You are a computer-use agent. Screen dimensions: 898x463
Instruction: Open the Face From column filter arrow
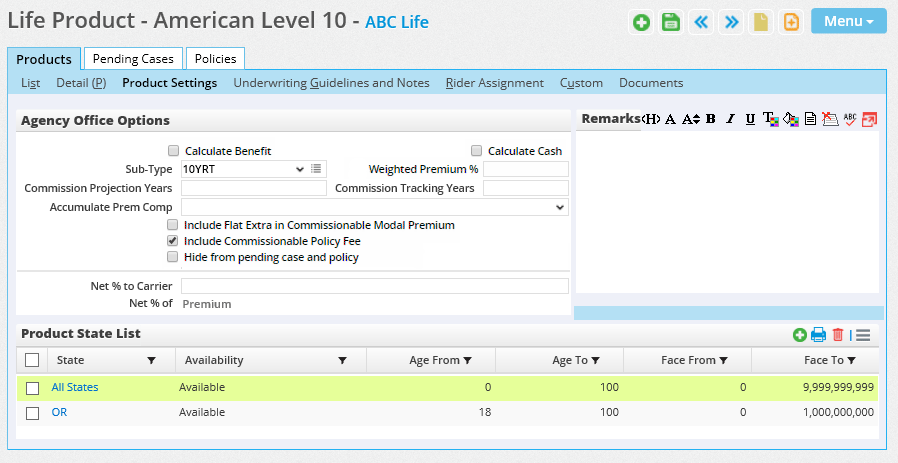click(723, 360)
